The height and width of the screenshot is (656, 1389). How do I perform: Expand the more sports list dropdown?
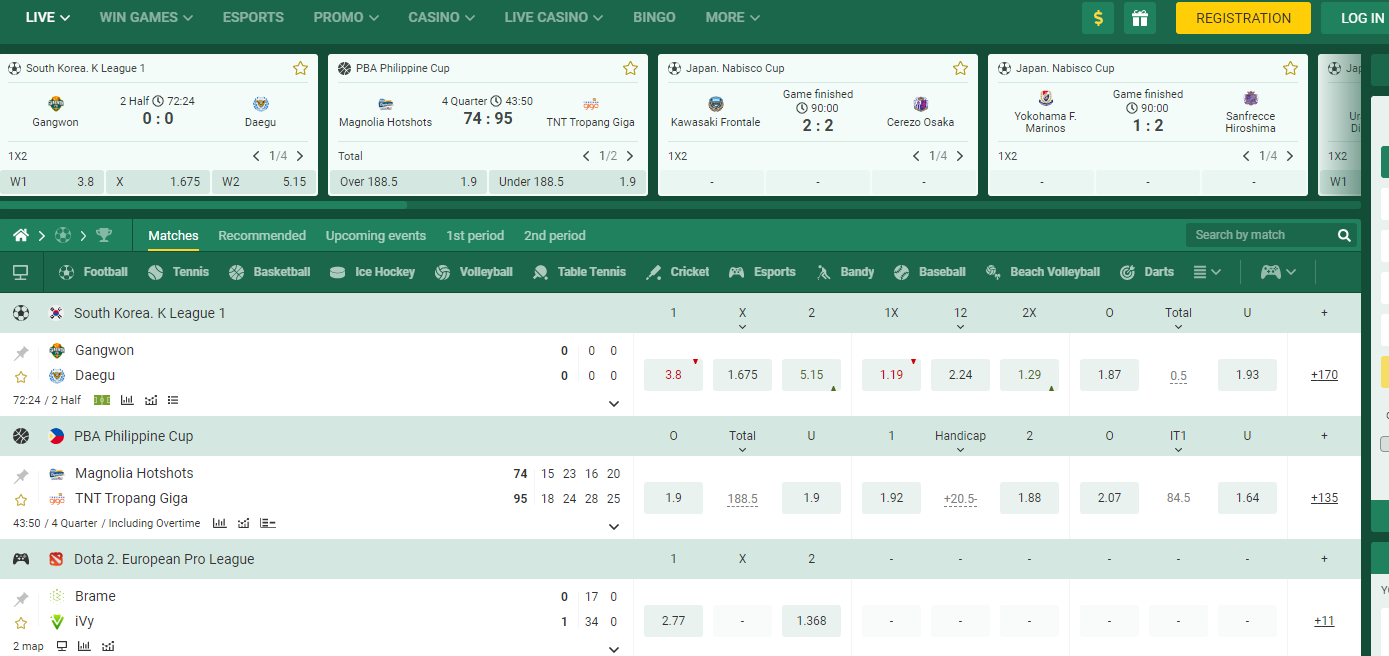pyautogui.click(x=1207, y=272)
